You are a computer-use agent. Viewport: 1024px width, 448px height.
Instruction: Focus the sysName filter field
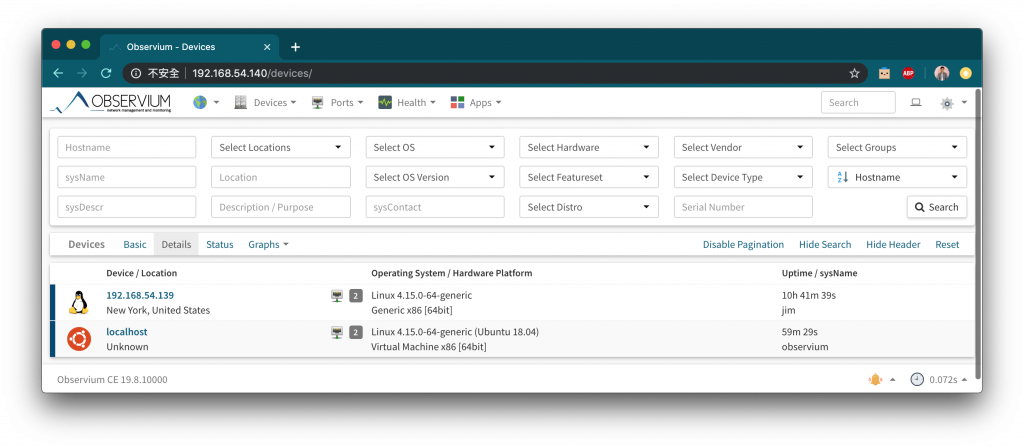pyautogui.click(x=127, y=177)
